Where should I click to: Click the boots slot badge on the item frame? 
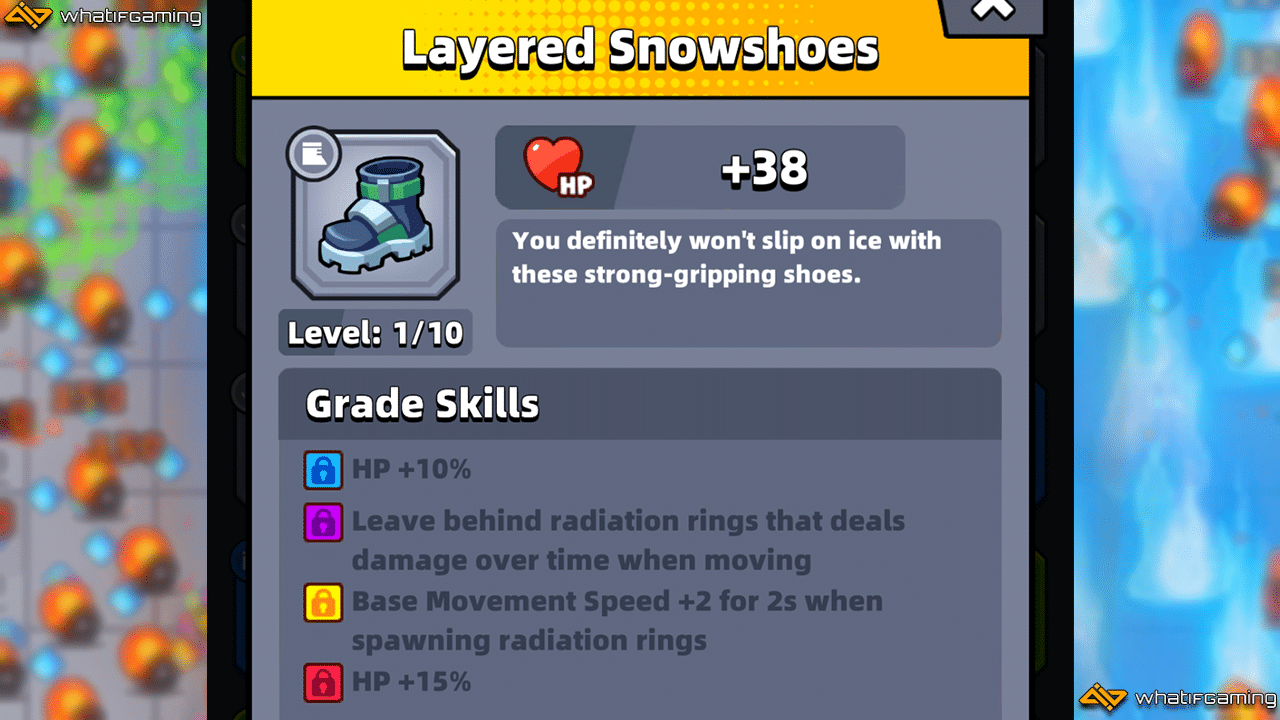click(x=314, y=153)
